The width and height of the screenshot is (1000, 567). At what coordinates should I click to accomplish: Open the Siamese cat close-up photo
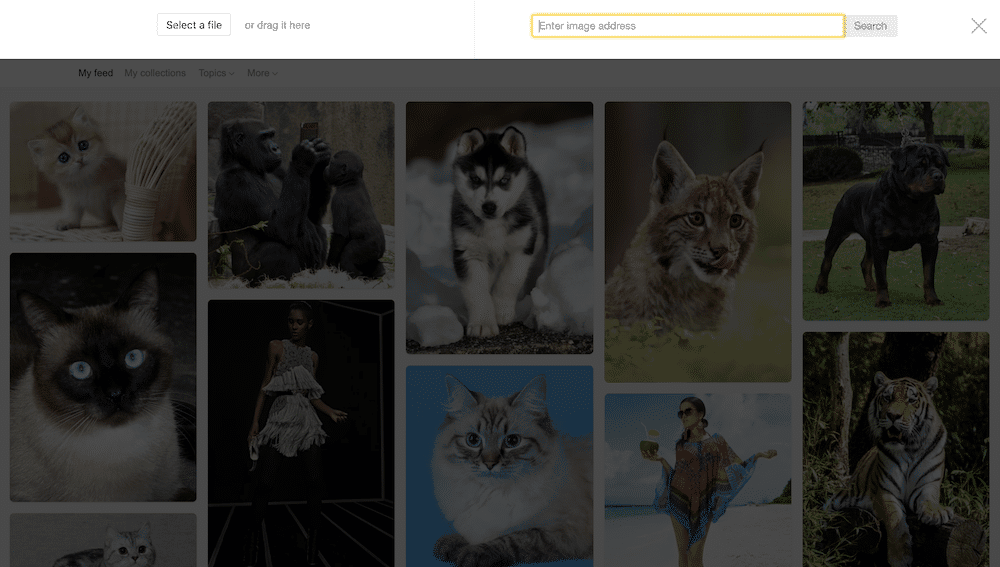[x=103, y=377]
